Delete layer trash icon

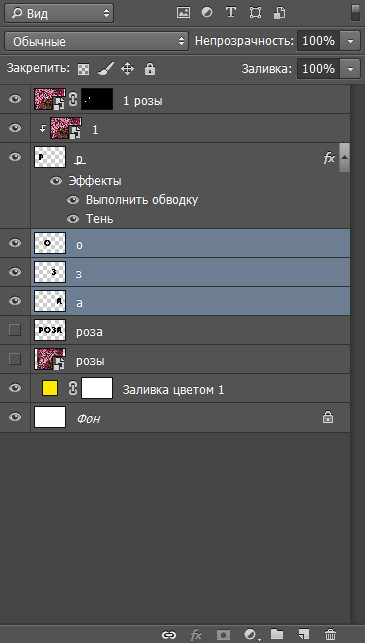331,634
